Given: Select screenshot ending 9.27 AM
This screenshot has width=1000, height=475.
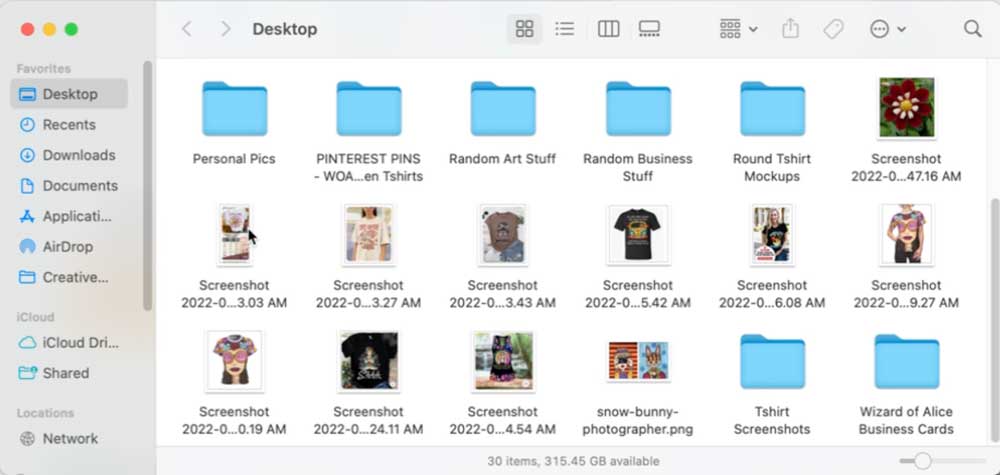Looking at the screenshot, I should click(x=906, y=234).
